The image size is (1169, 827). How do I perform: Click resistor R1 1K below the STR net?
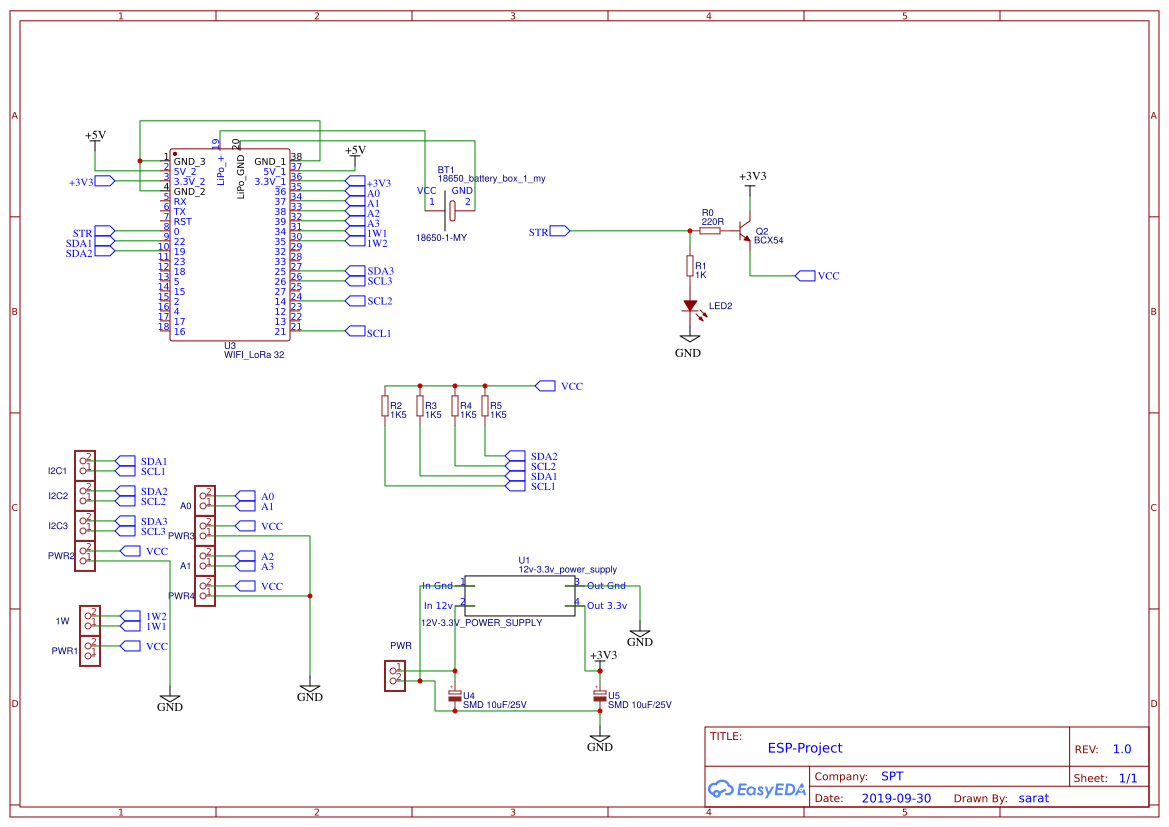(x=690, y=267)
